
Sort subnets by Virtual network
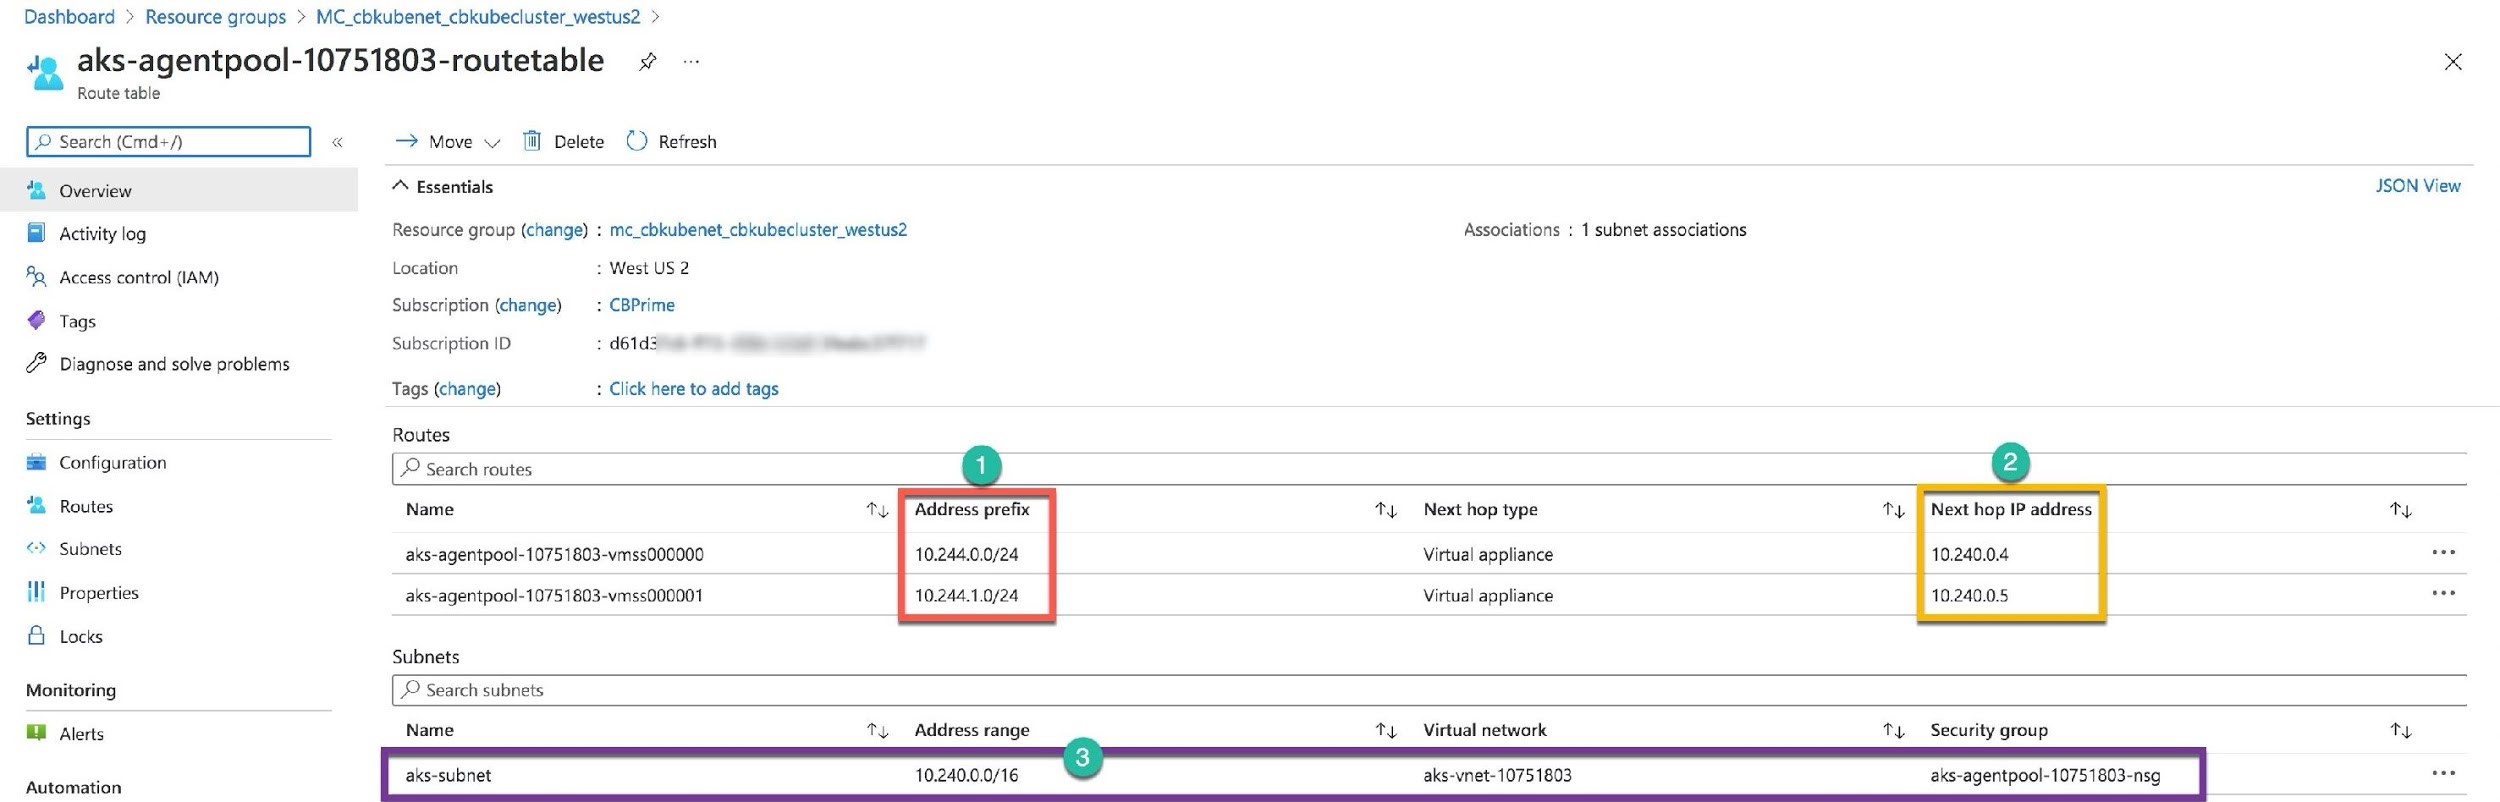[x=1893, y=731]
